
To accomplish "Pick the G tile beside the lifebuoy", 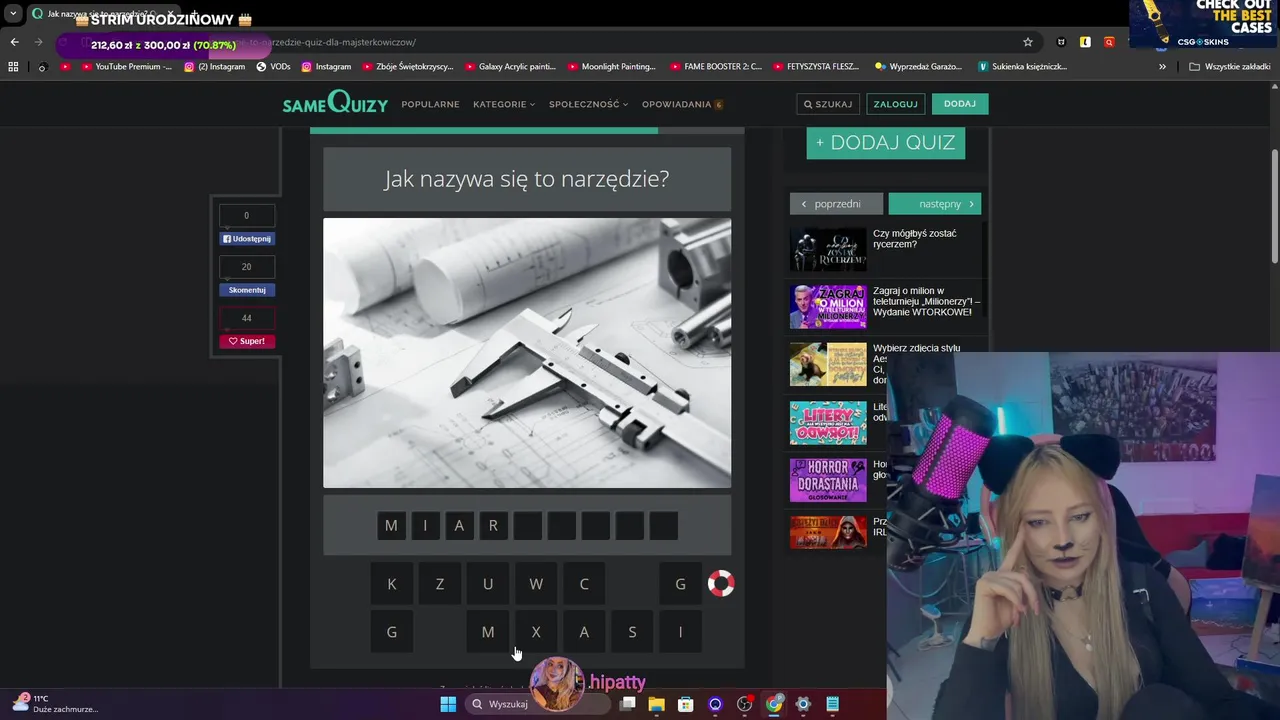I will 680,583.
